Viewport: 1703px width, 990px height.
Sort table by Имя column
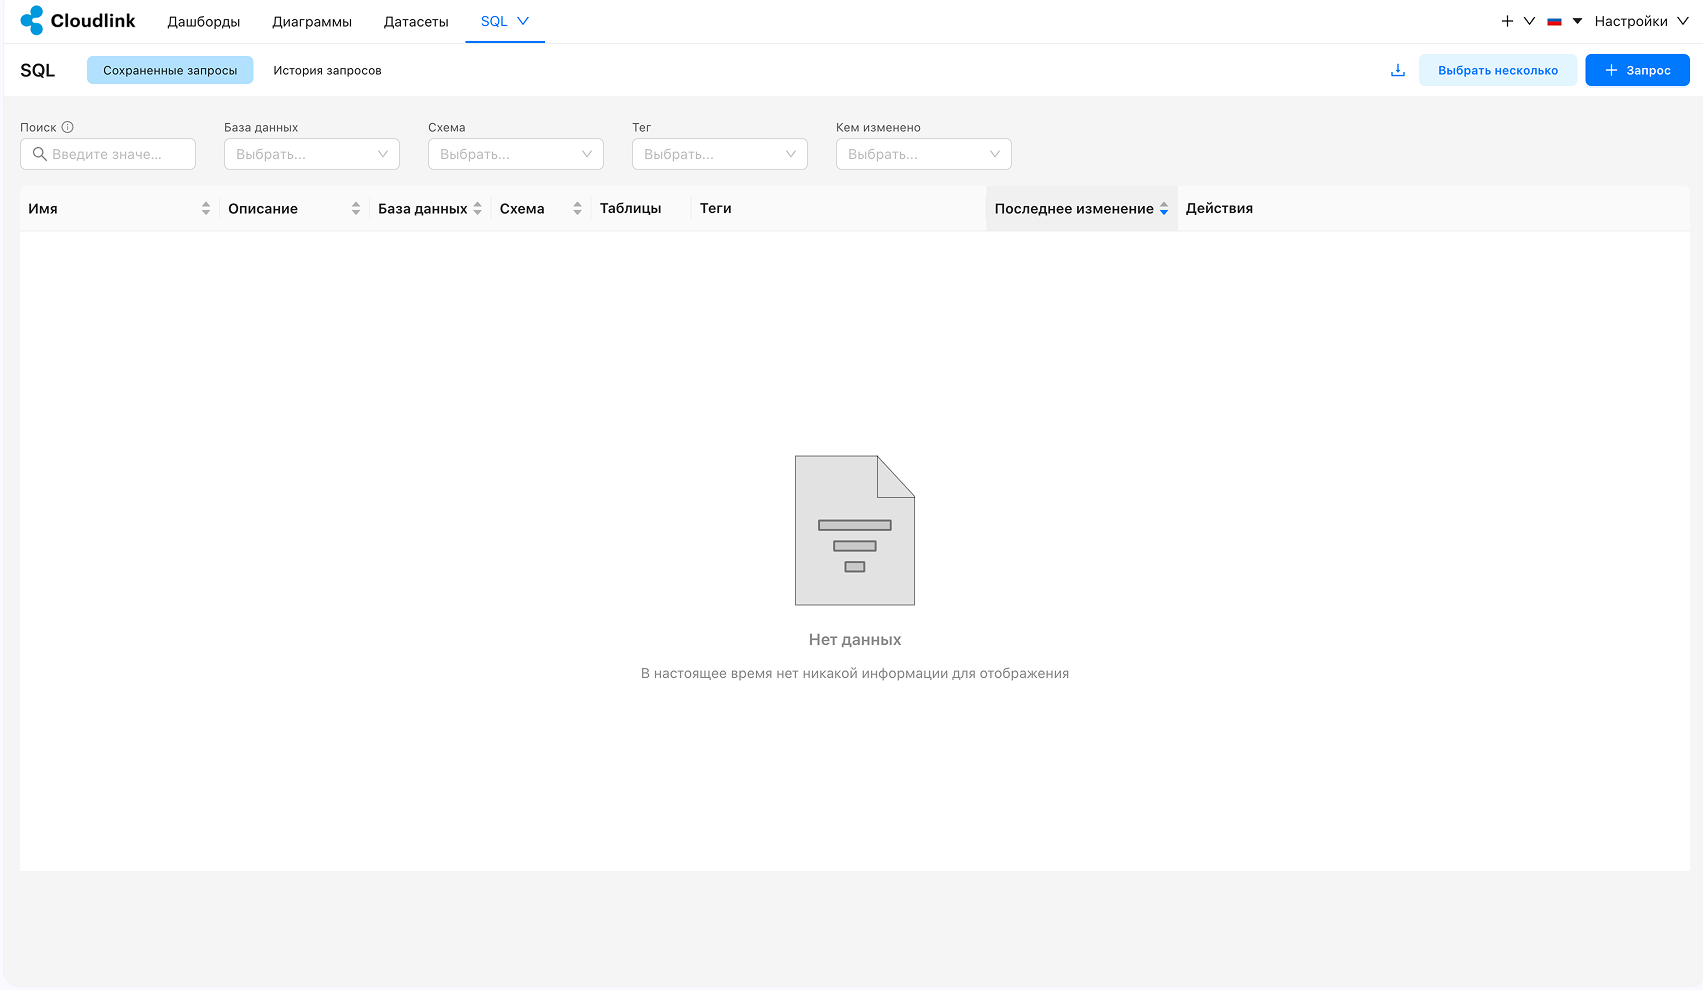119,208
